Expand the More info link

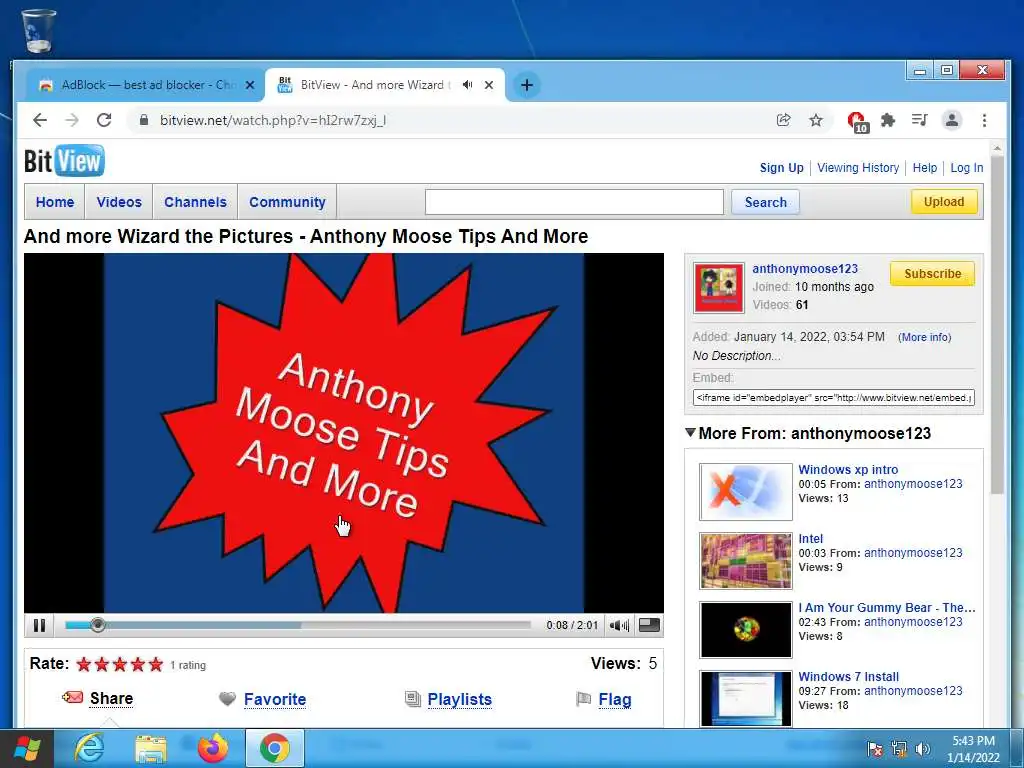(924, 337)
